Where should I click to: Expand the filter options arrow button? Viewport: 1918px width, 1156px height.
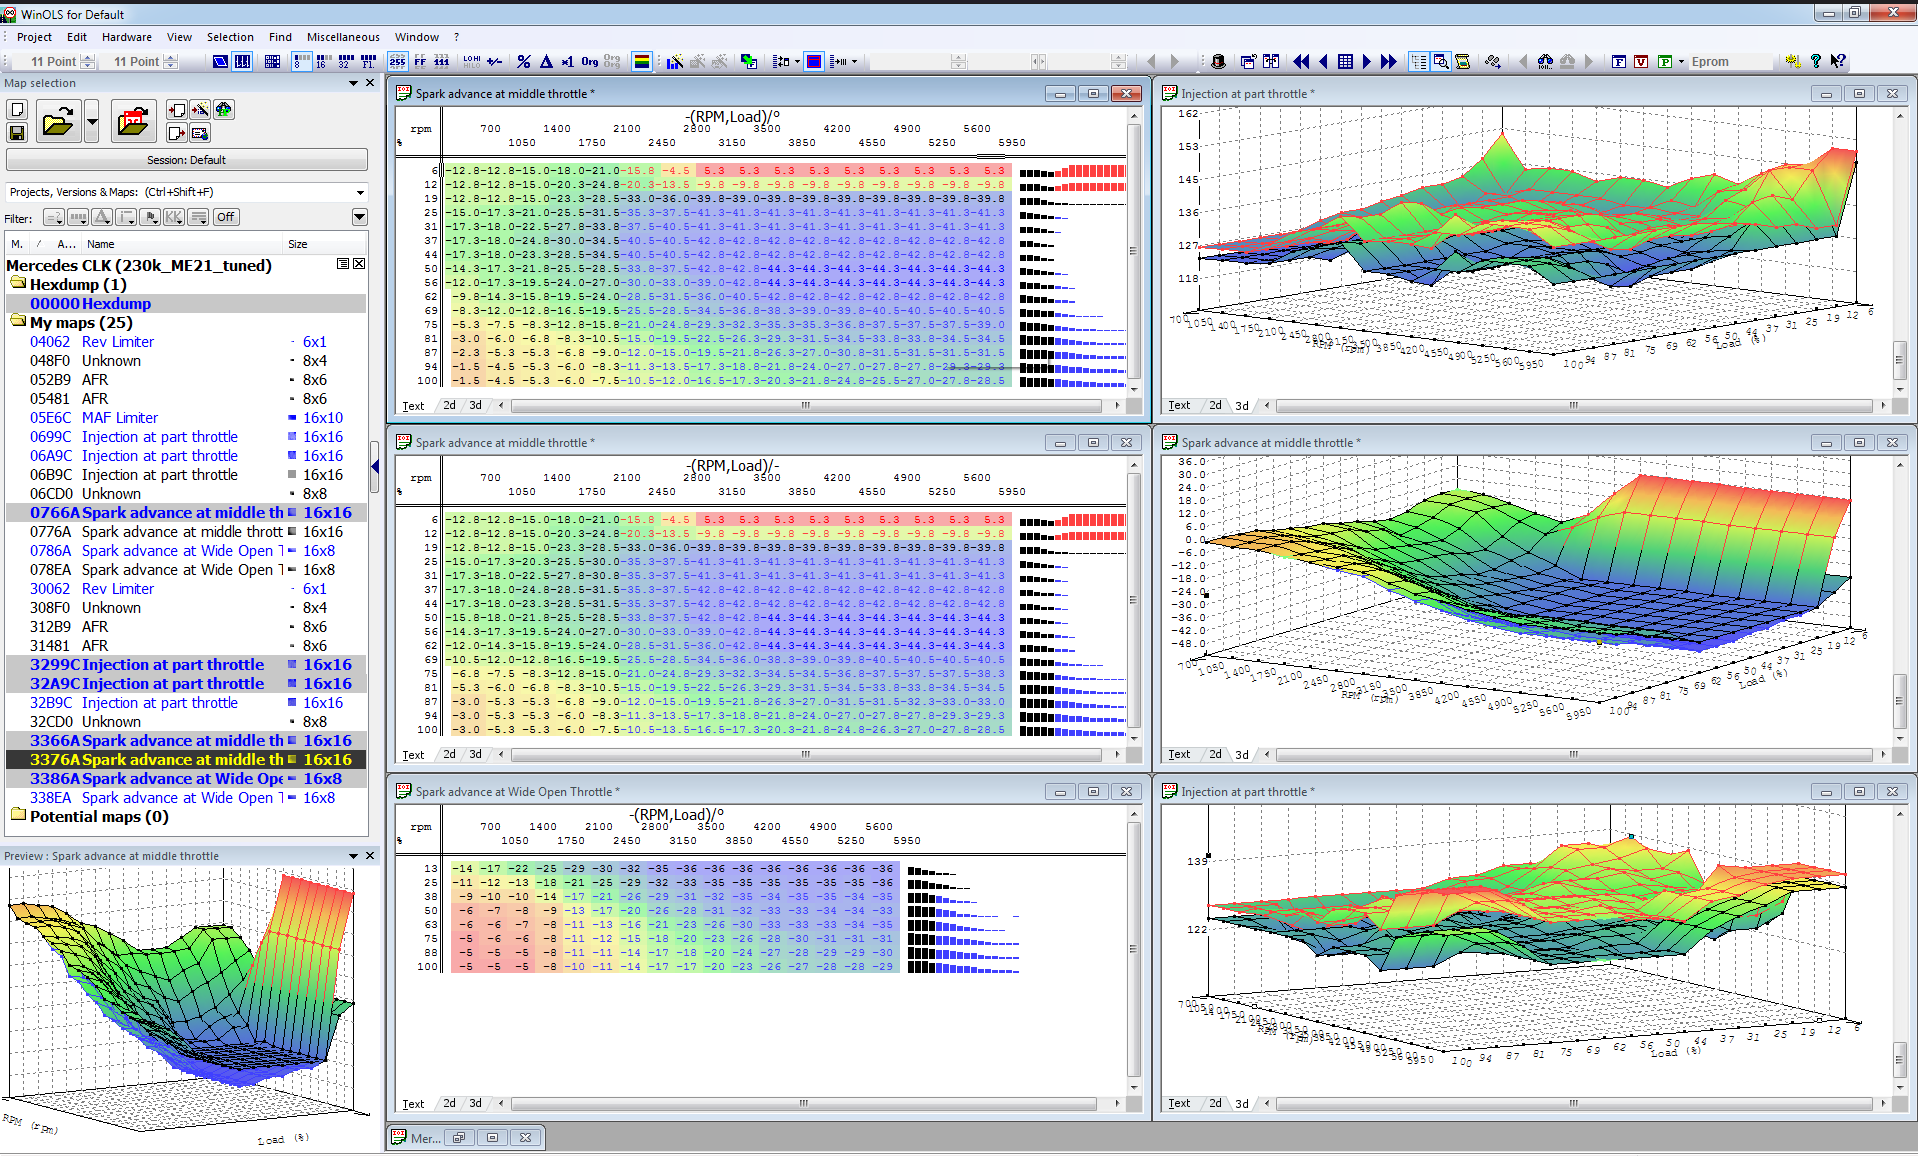coord(359,217)
